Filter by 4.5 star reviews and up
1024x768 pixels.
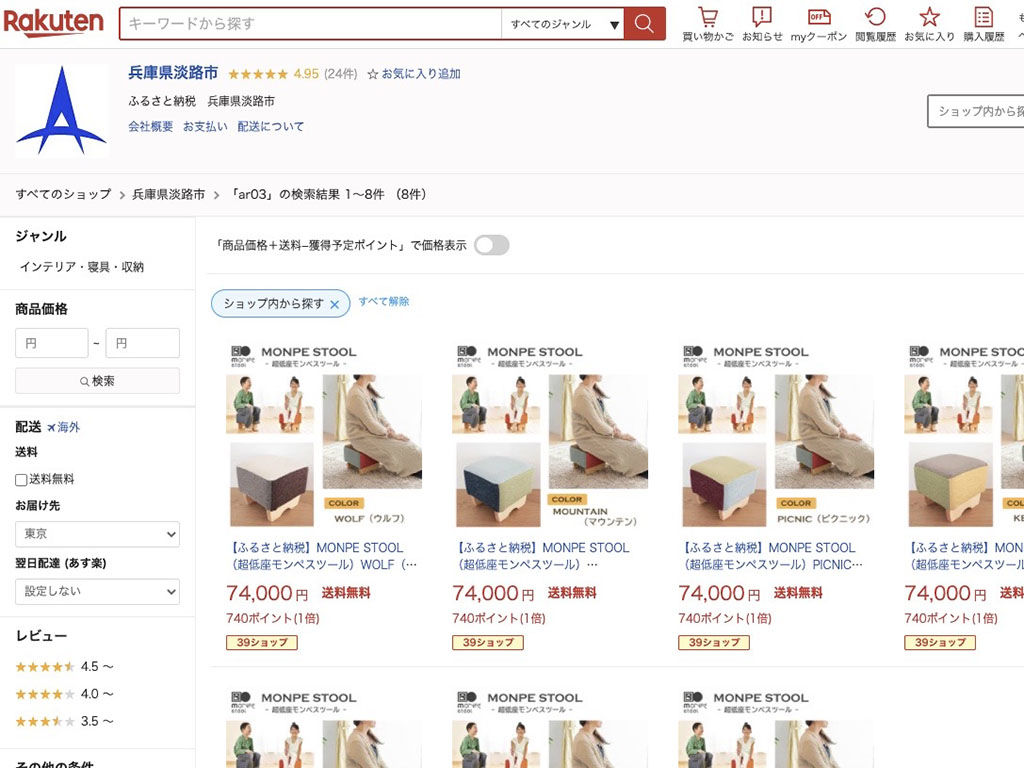(x=64, y=667)
